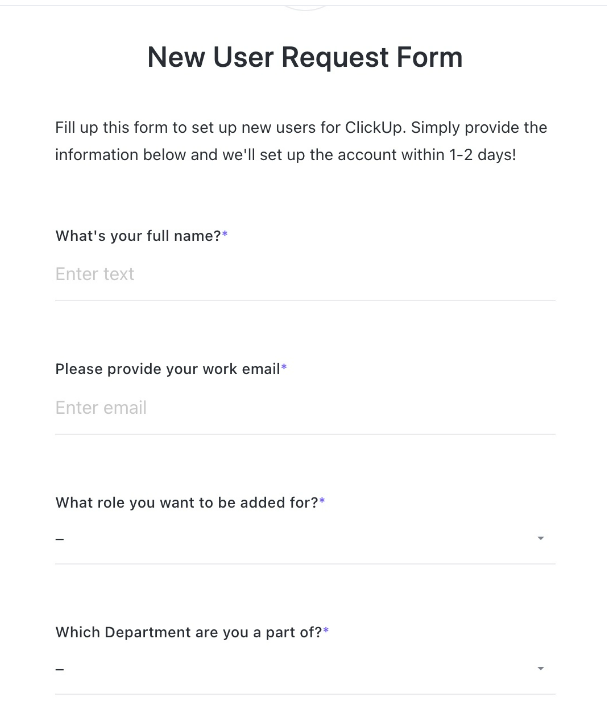
Task: Click the "What's your full name?" label
Action: tap(138, 236)
